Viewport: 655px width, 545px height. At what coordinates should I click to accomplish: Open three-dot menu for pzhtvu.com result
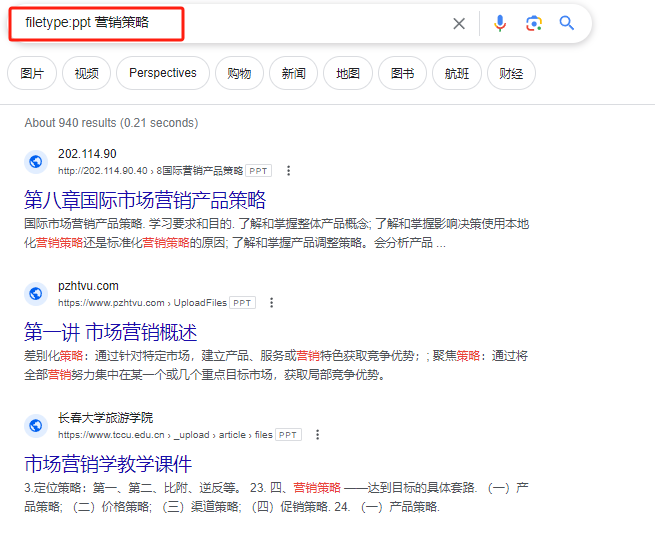[x=272, y=303]
